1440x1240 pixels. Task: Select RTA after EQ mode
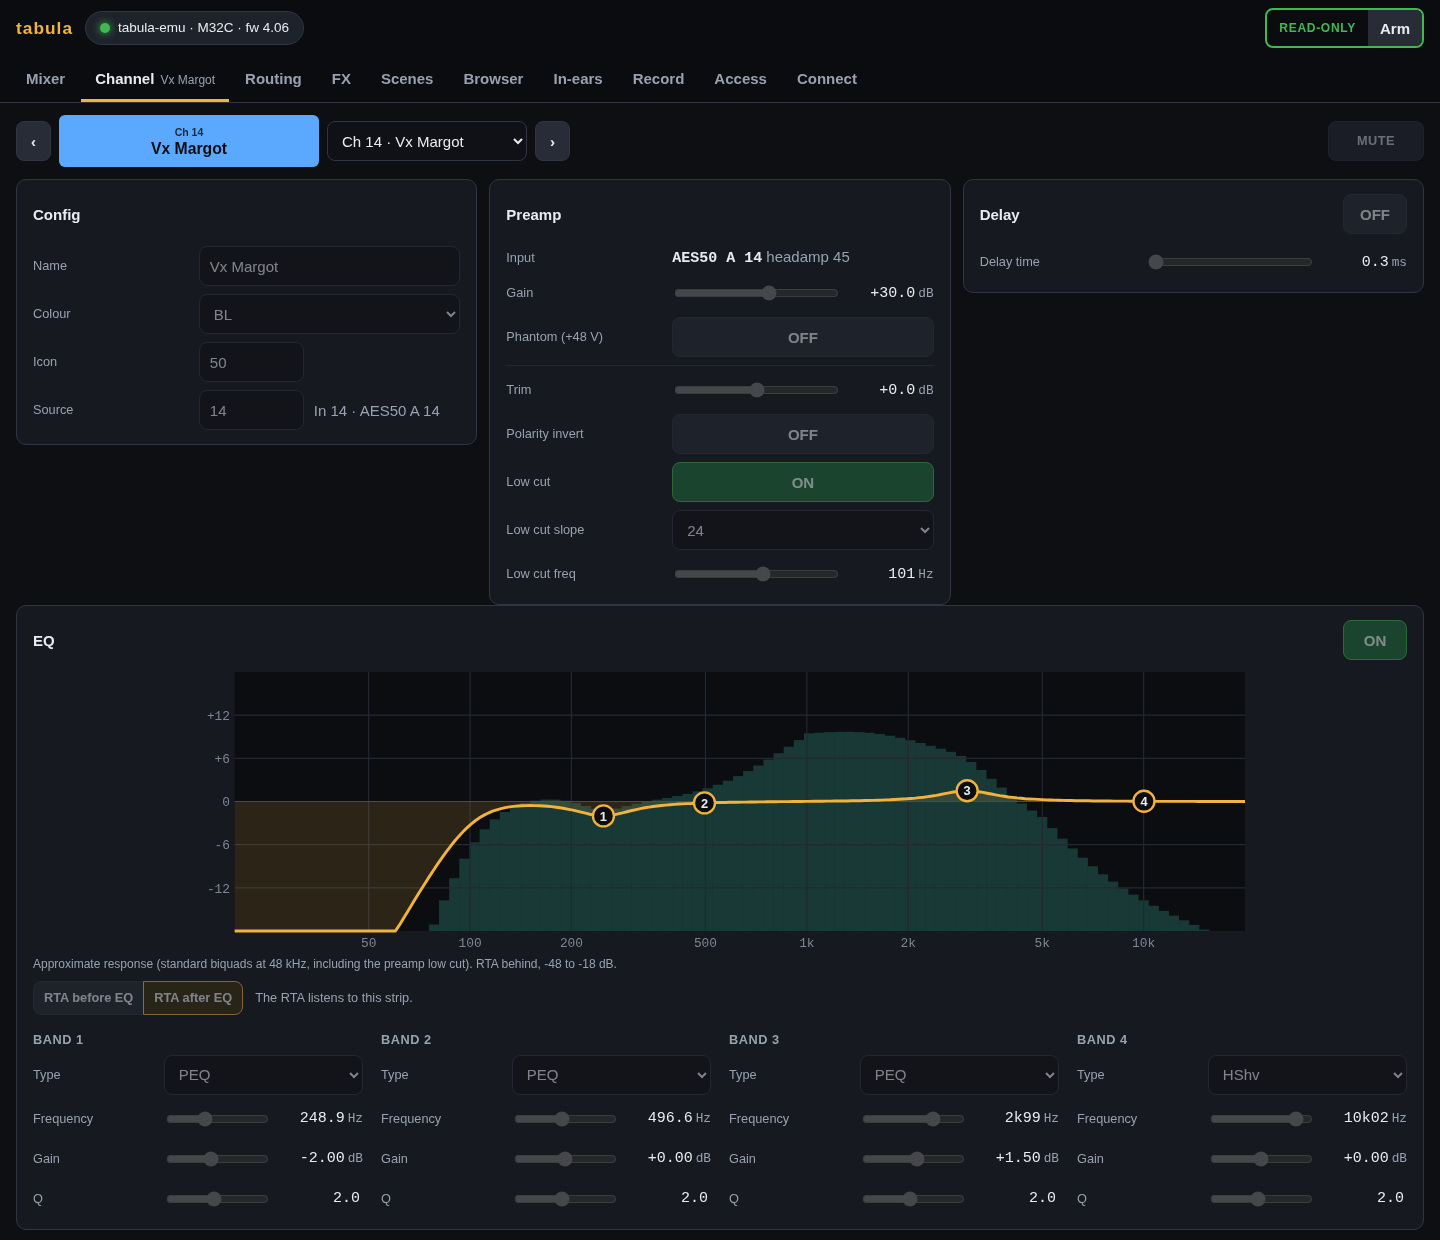[x=193, y=998]
